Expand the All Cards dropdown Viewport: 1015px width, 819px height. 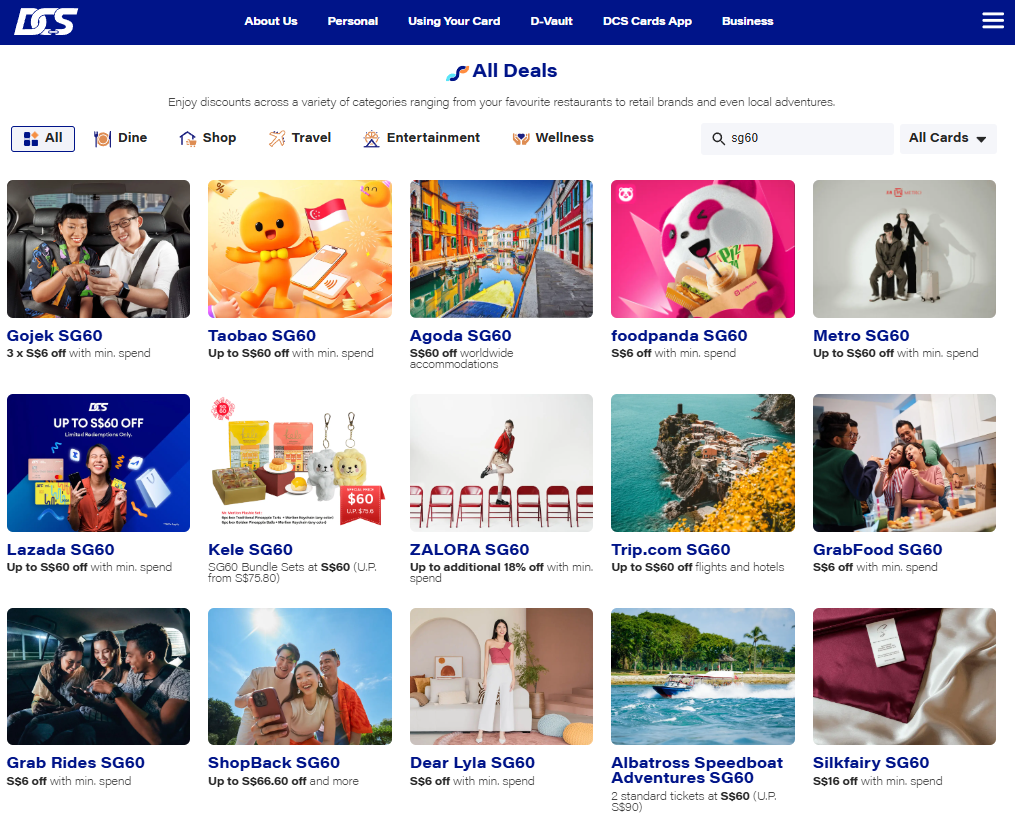coord(948,139)
